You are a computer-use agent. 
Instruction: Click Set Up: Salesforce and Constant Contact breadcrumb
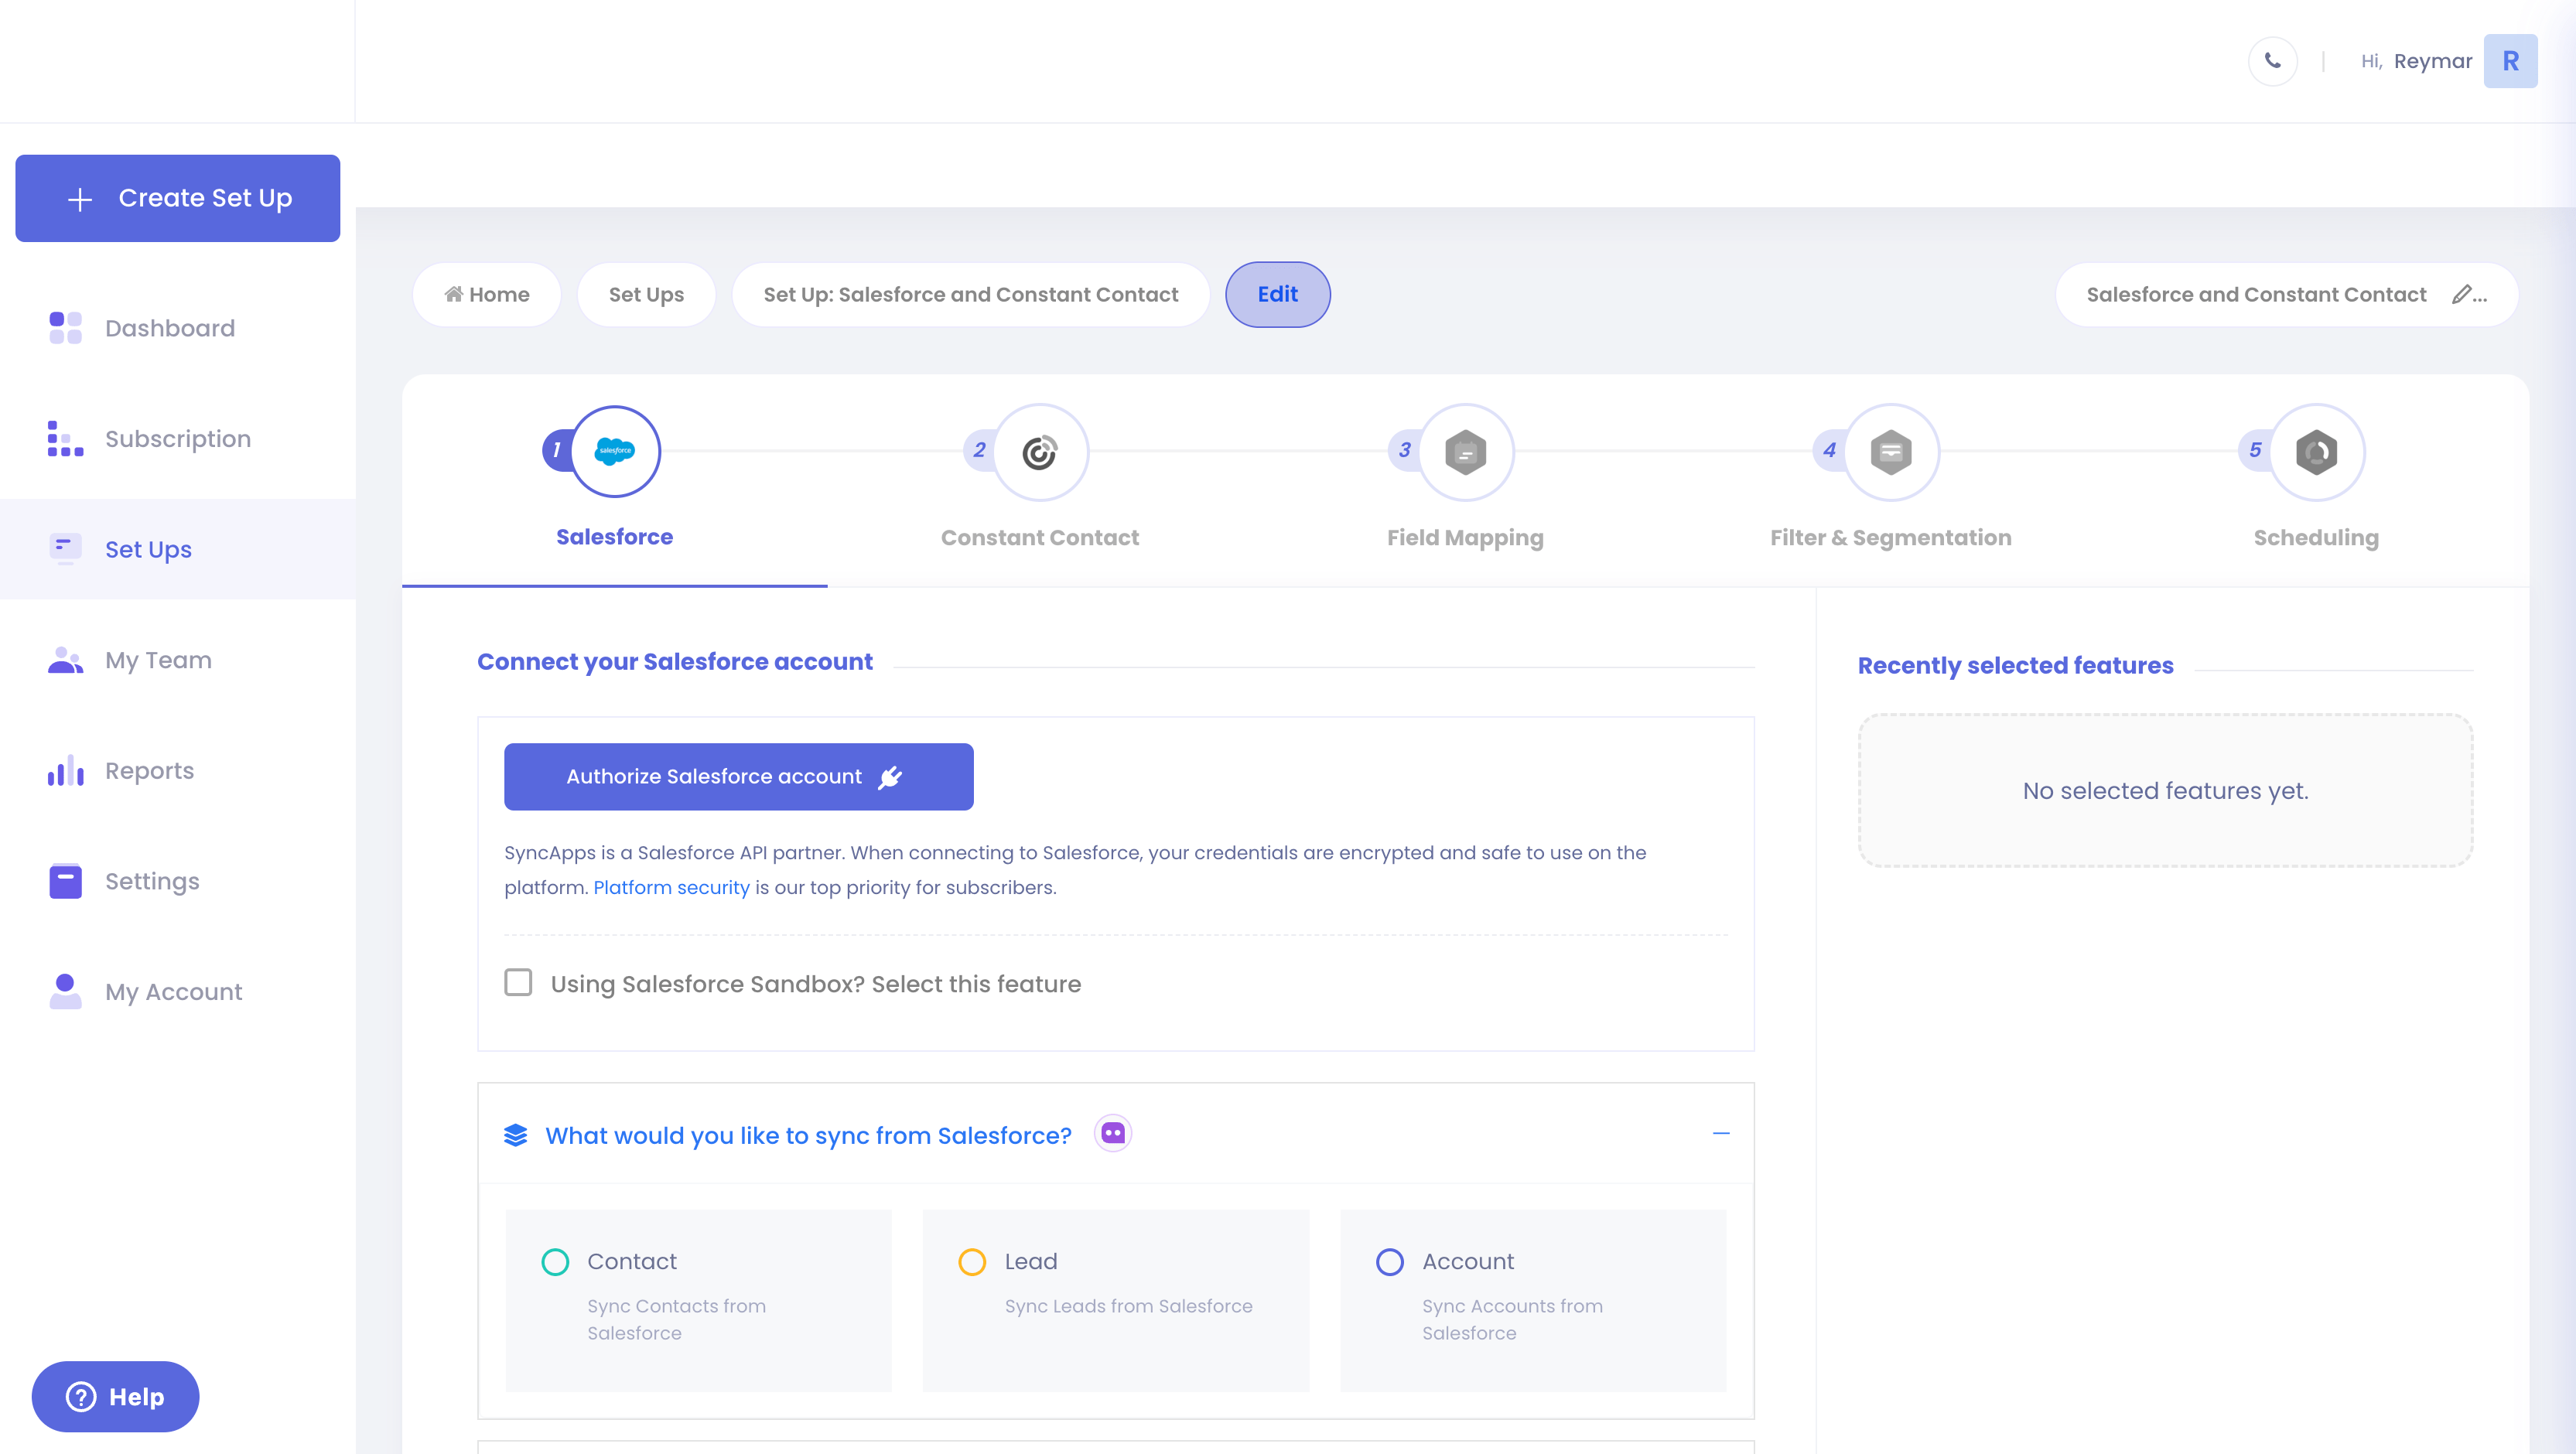[x=971, y=294]
